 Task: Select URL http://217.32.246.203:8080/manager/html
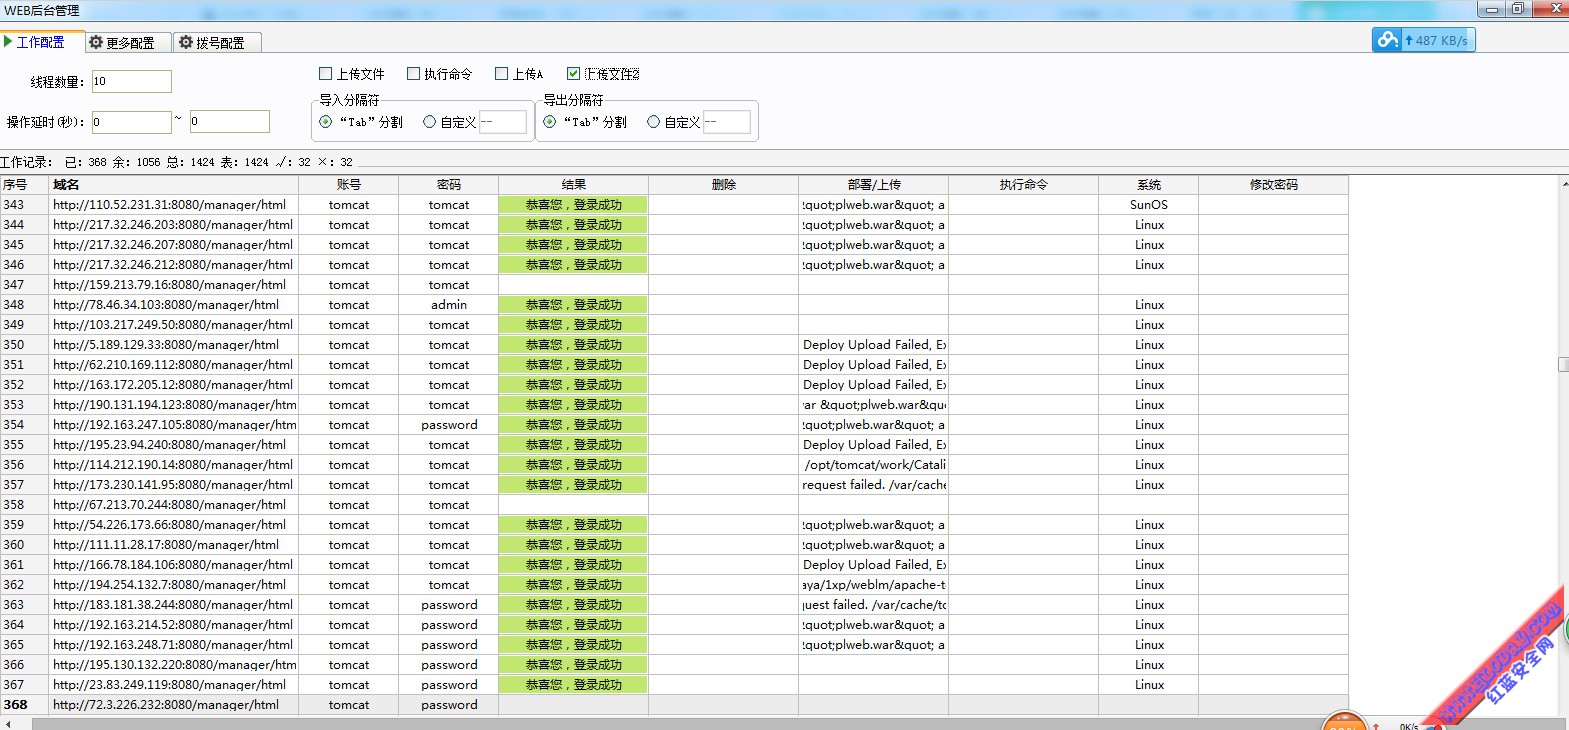[x=173, y=225]
